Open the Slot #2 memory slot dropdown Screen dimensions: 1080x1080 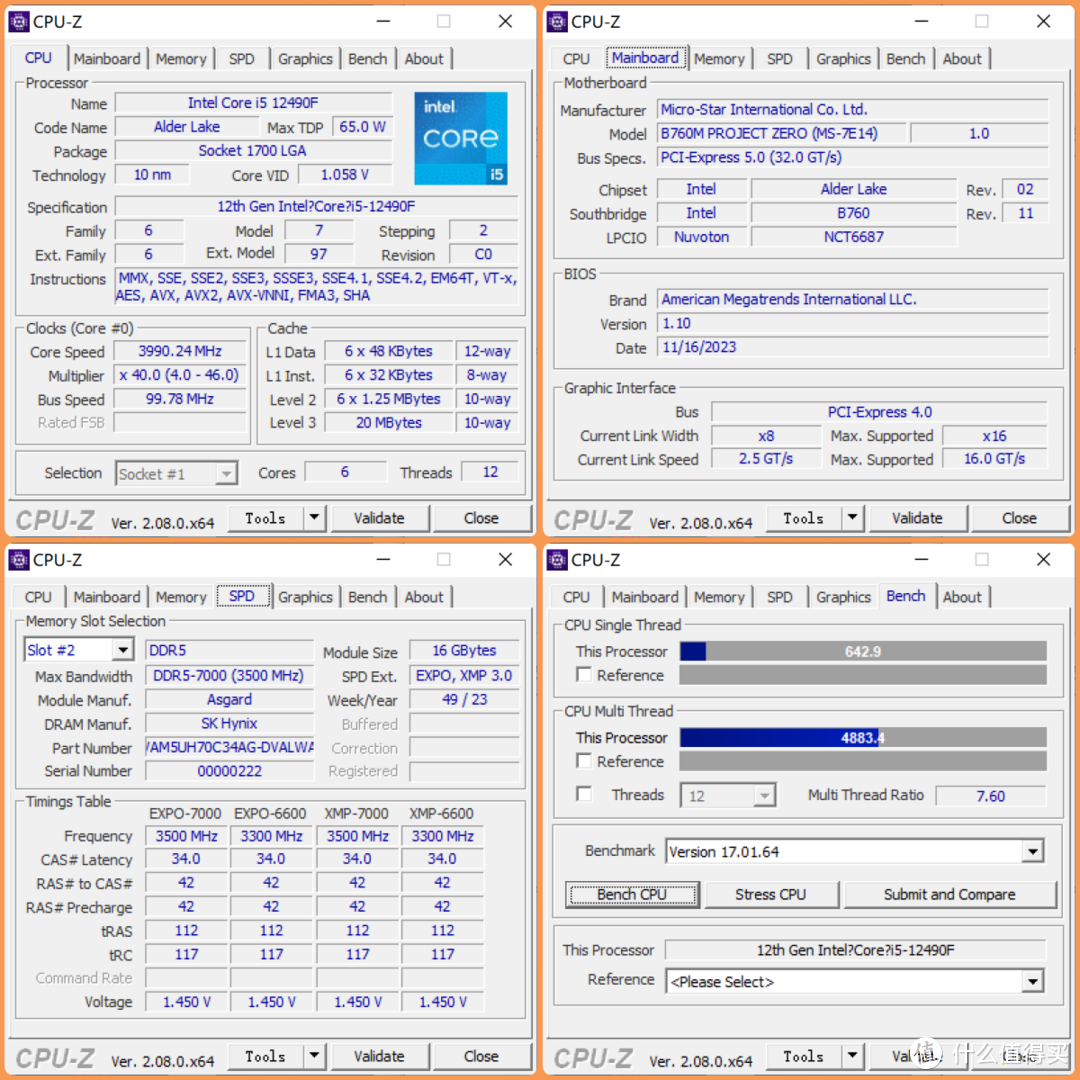(x=124, y=650)
